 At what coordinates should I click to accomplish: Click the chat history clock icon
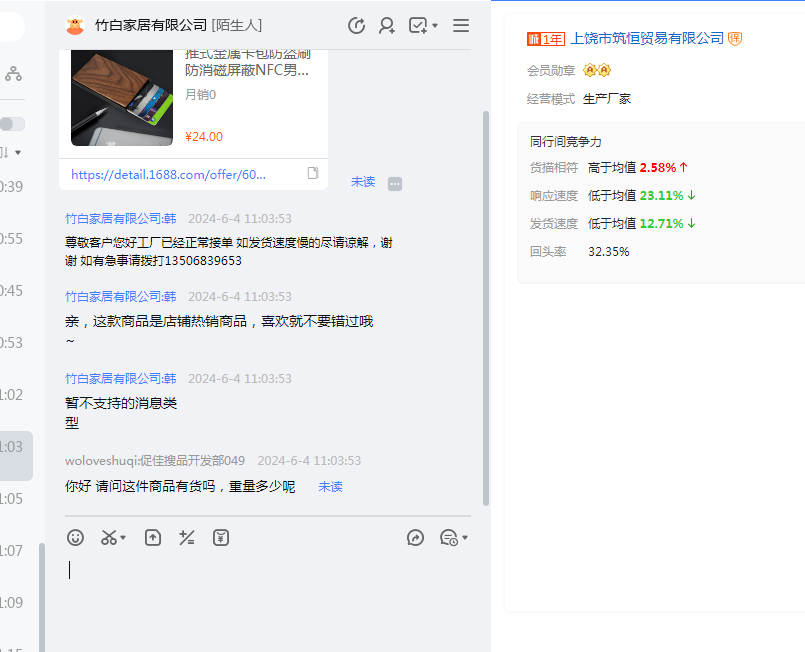pyautogui.click(x=356, y=25)
